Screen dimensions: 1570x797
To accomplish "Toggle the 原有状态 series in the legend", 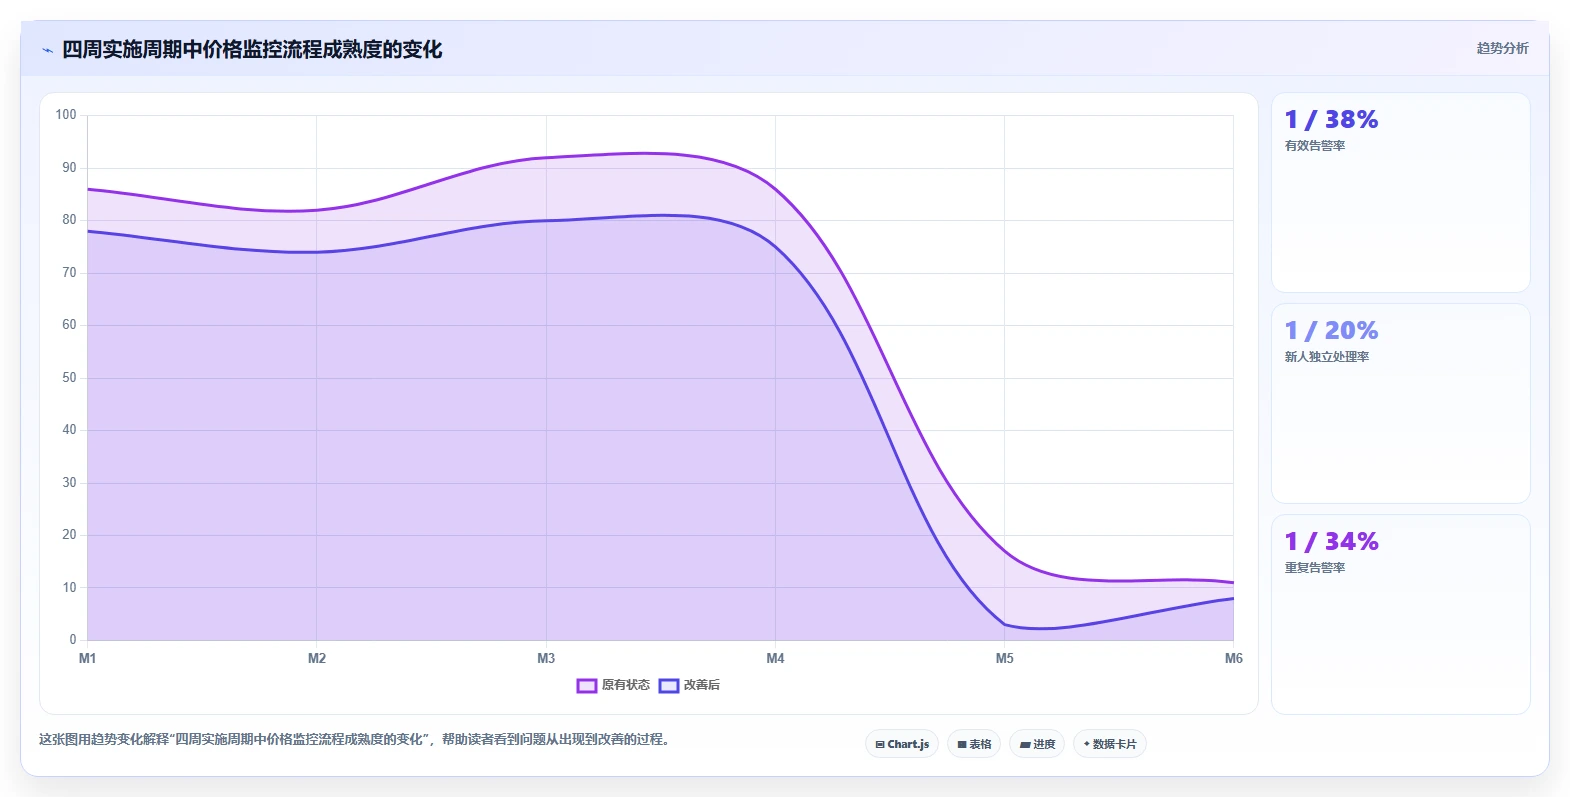I will [x=613, y=685].
